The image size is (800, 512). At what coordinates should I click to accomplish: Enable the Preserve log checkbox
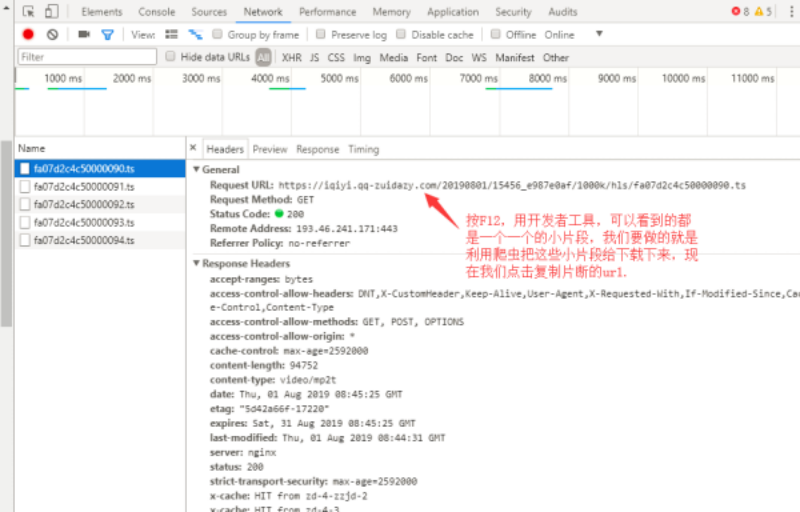[x=321, y=34]
